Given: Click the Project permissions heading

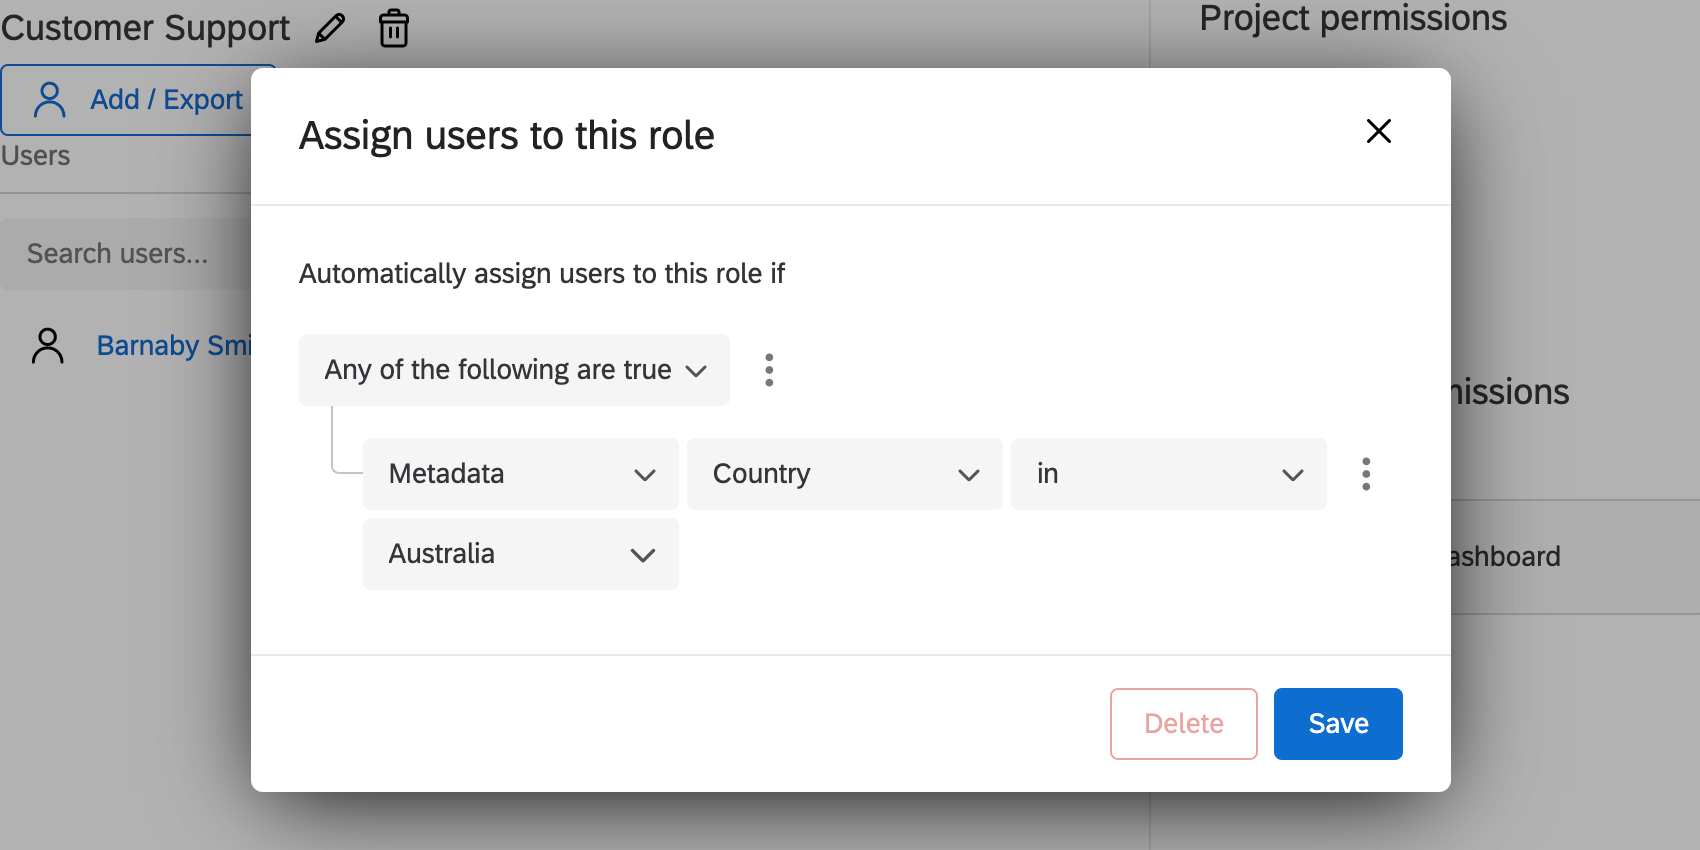Looking at the screenshot, I should pos(1352,18).
